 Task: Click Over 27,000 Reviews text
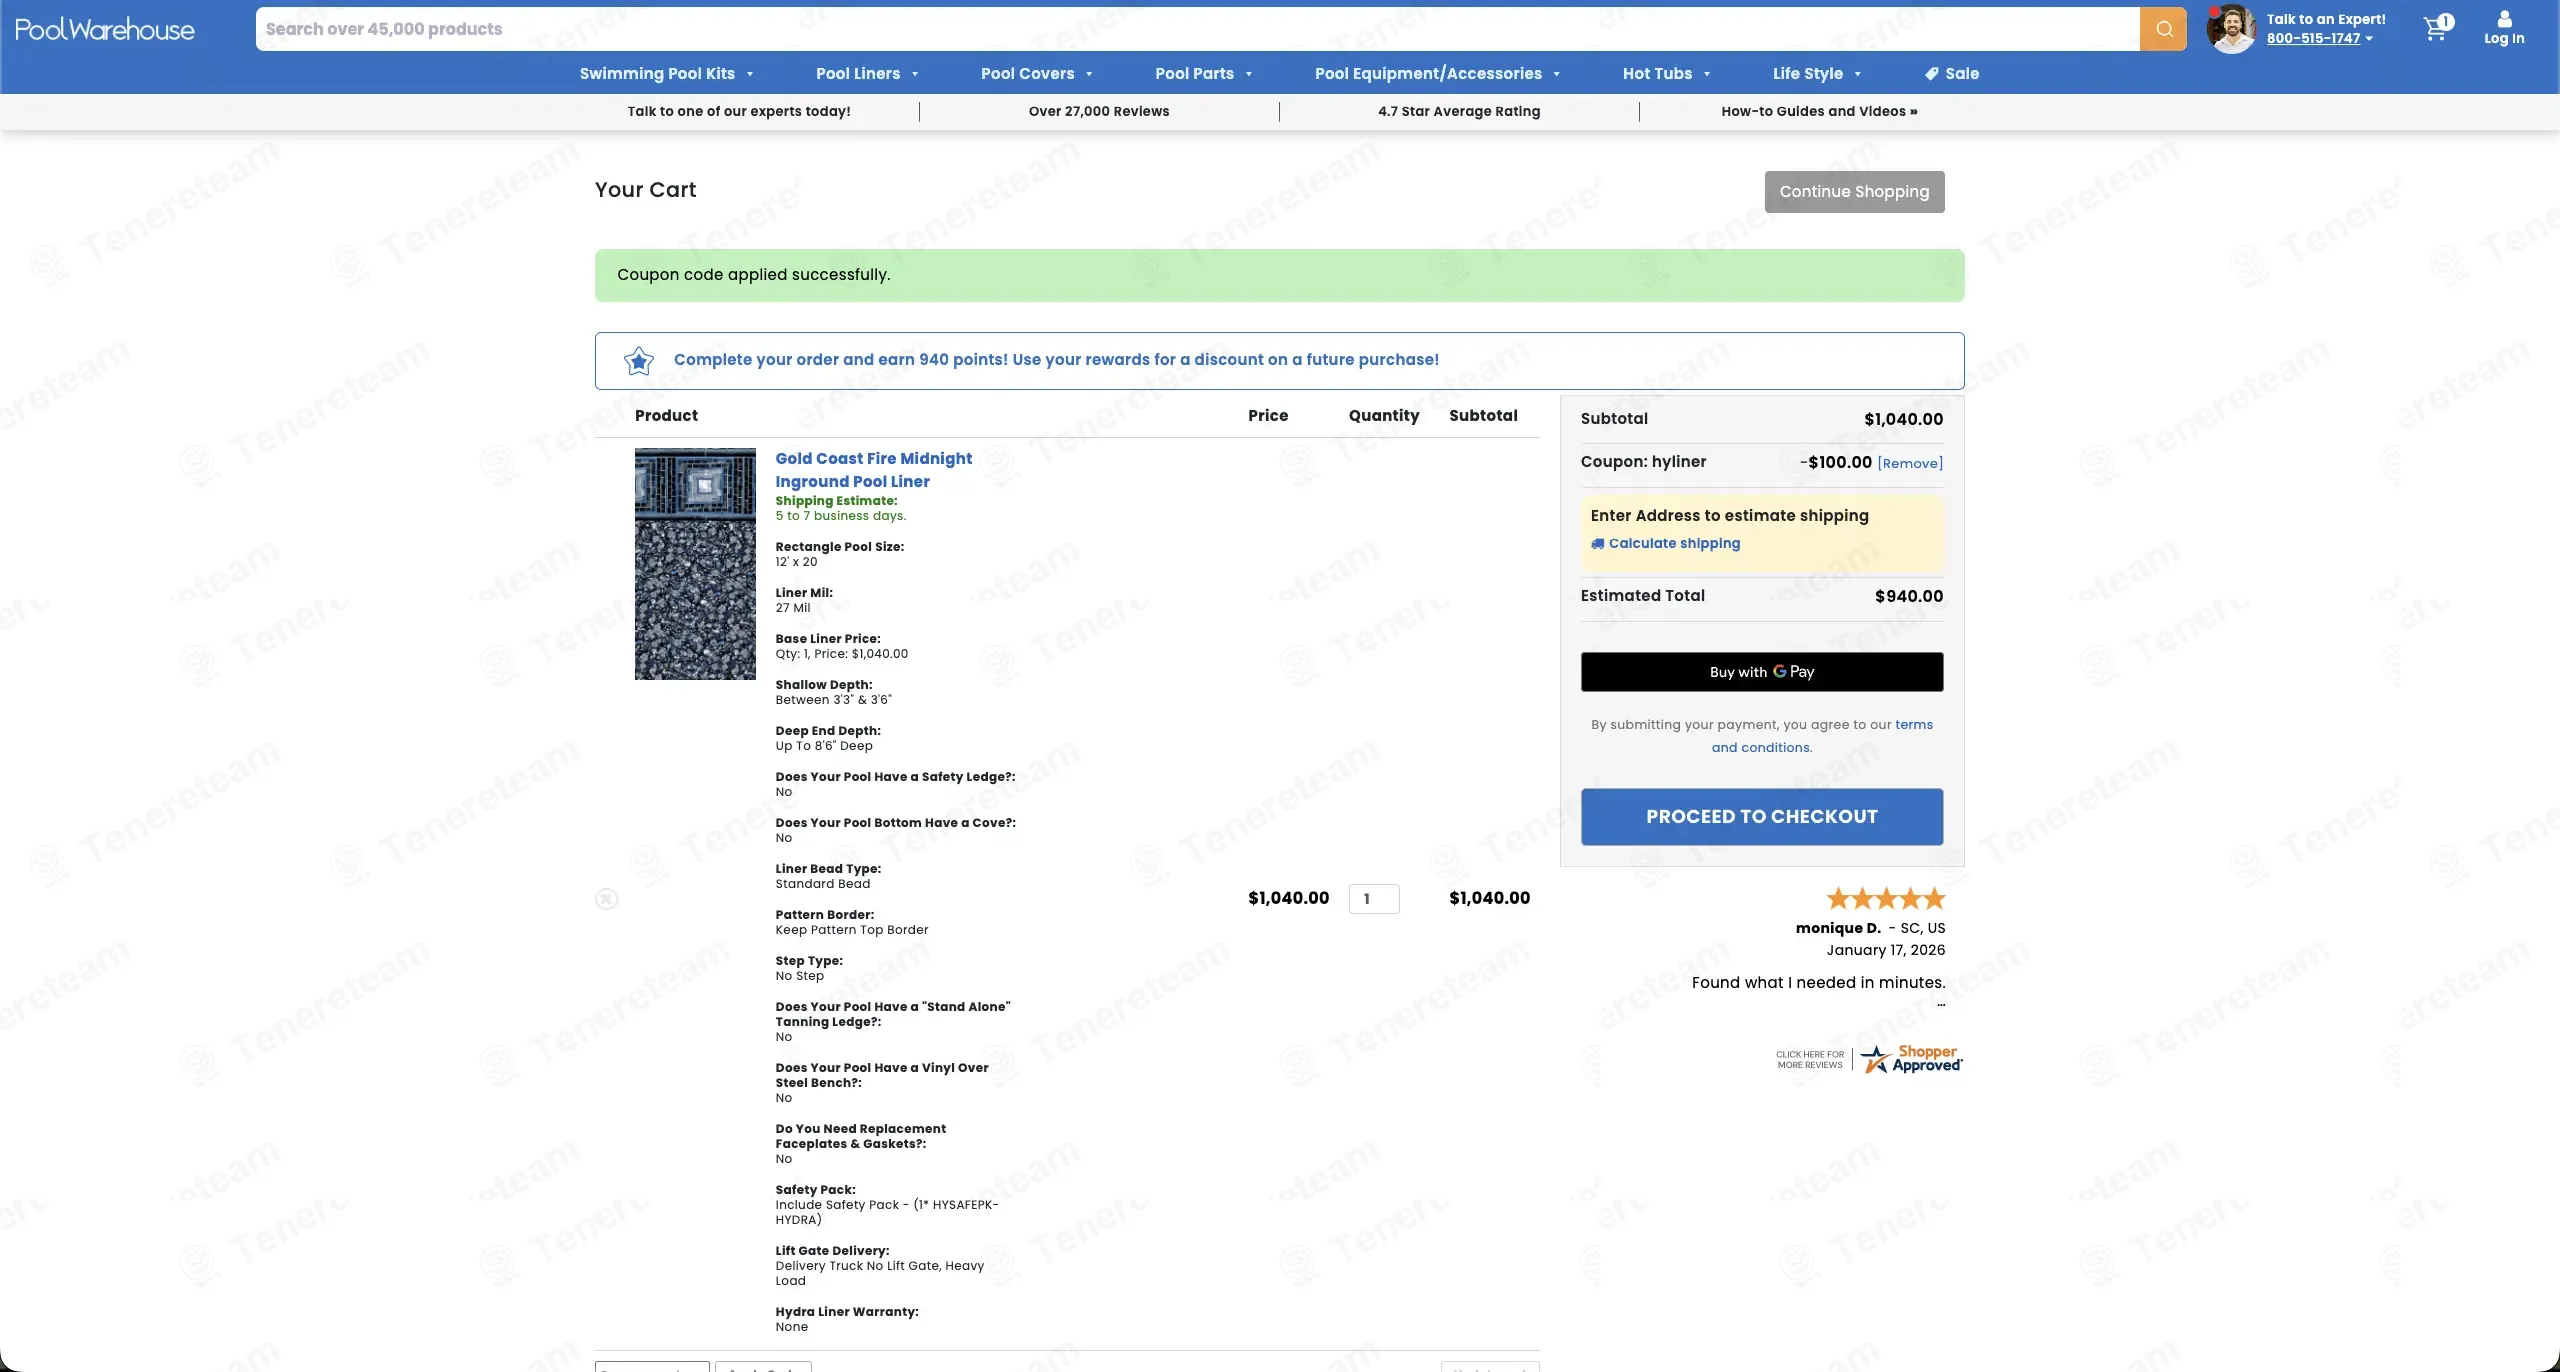pos(1098,112)
